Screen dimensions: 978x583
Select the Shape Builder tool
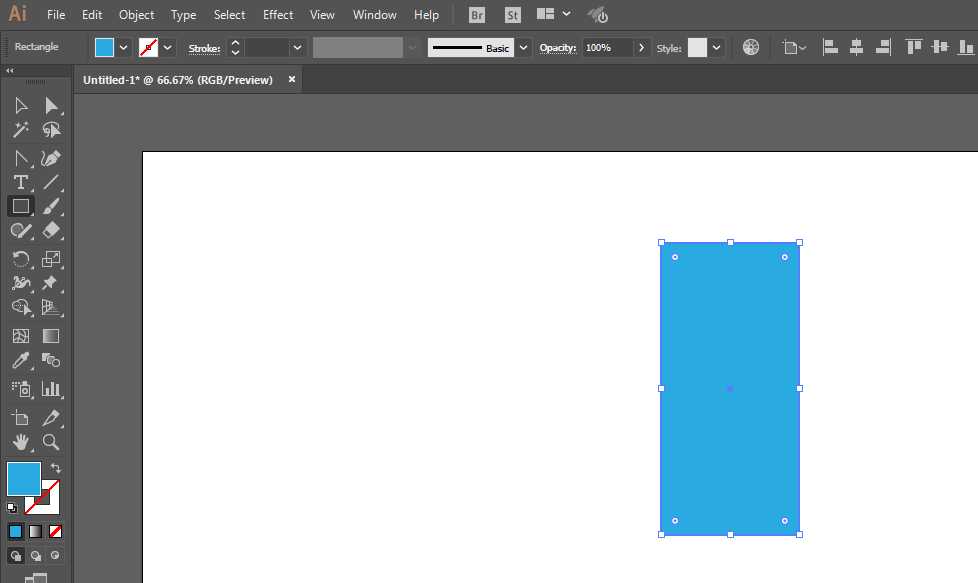[x=21, y=307]
